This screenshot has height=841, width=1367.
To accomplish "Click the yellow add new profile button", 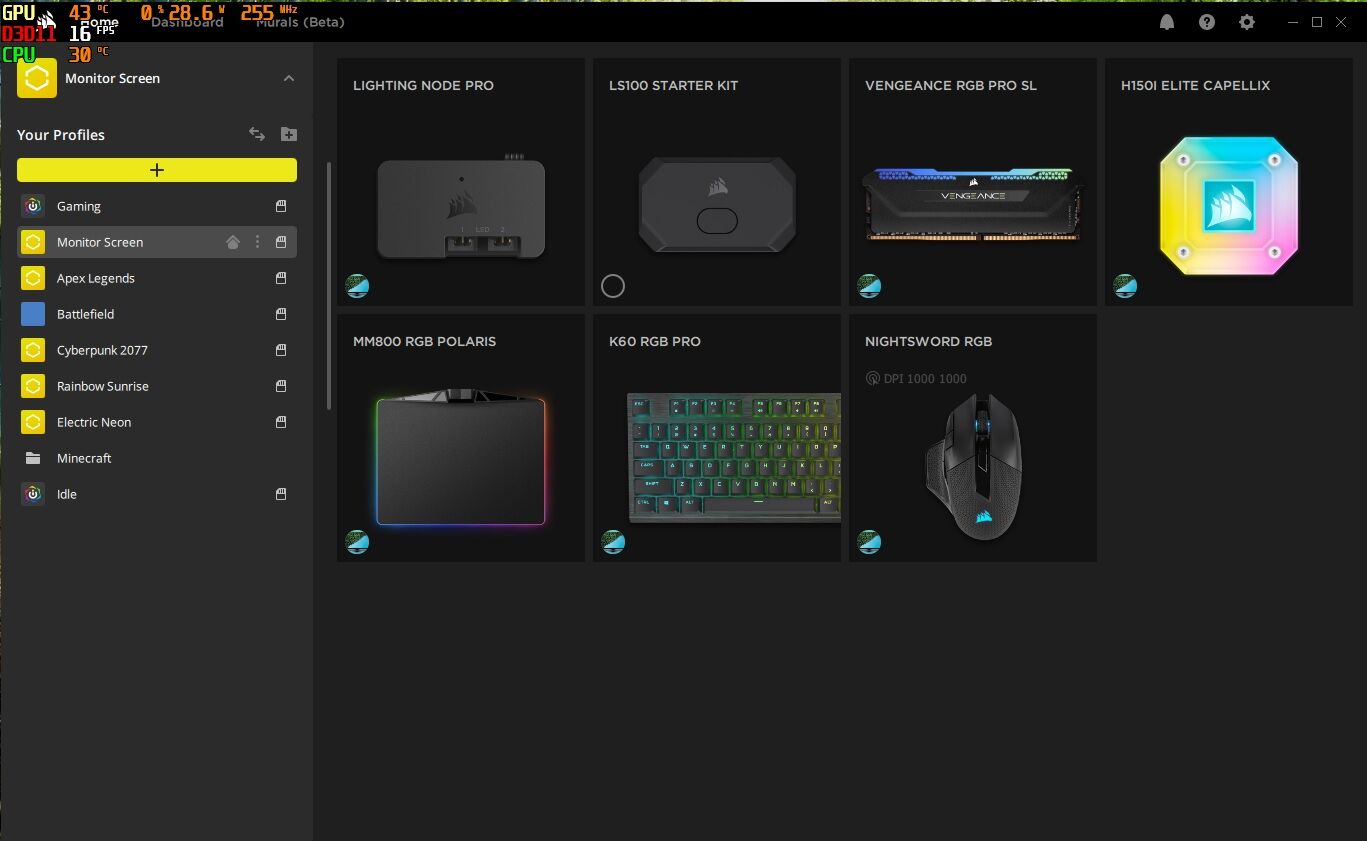I will [x=157, y=170].
